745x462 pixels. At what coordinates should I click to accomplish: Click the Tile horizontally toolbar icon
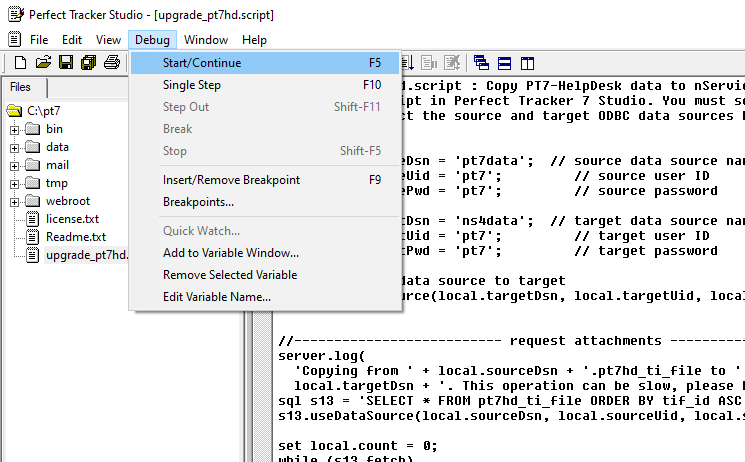pos(505,63)
